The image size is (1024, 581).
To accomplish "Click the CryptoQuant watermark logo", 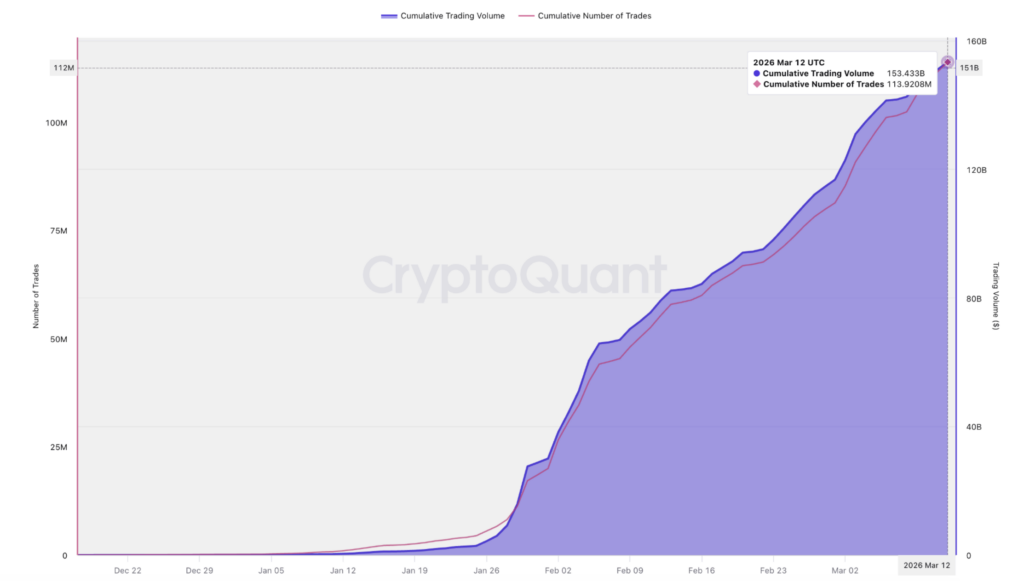I will tap(513, 275).
